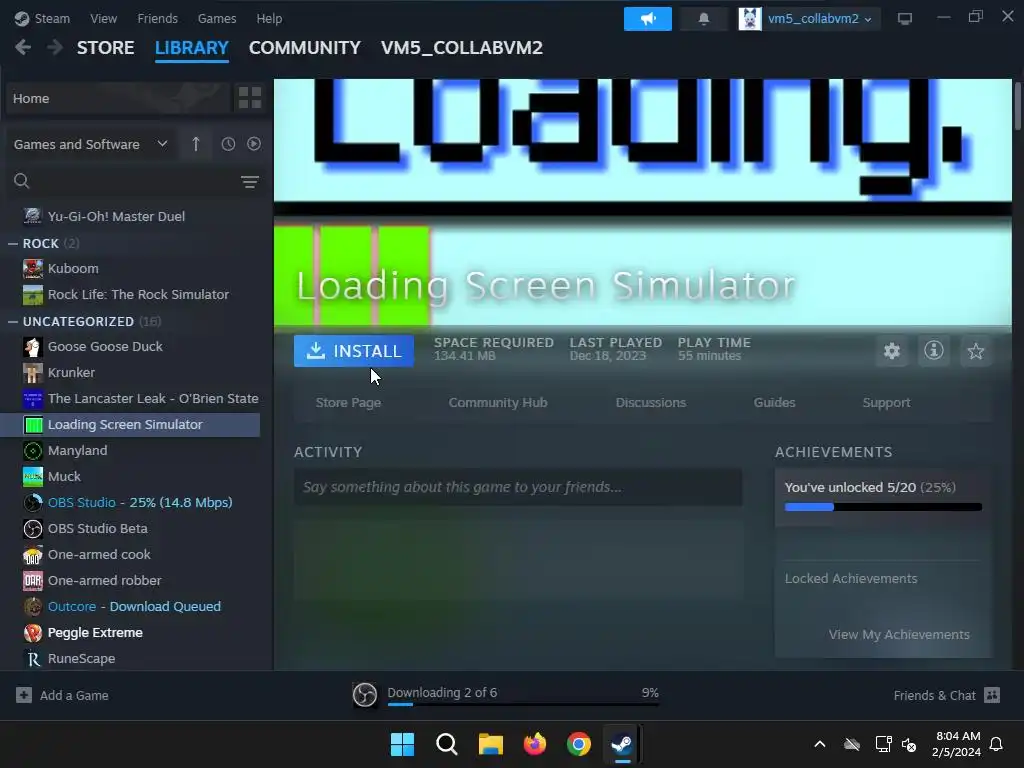Click the Home library button
The image size is (1024, 768).
pos(119,98)
